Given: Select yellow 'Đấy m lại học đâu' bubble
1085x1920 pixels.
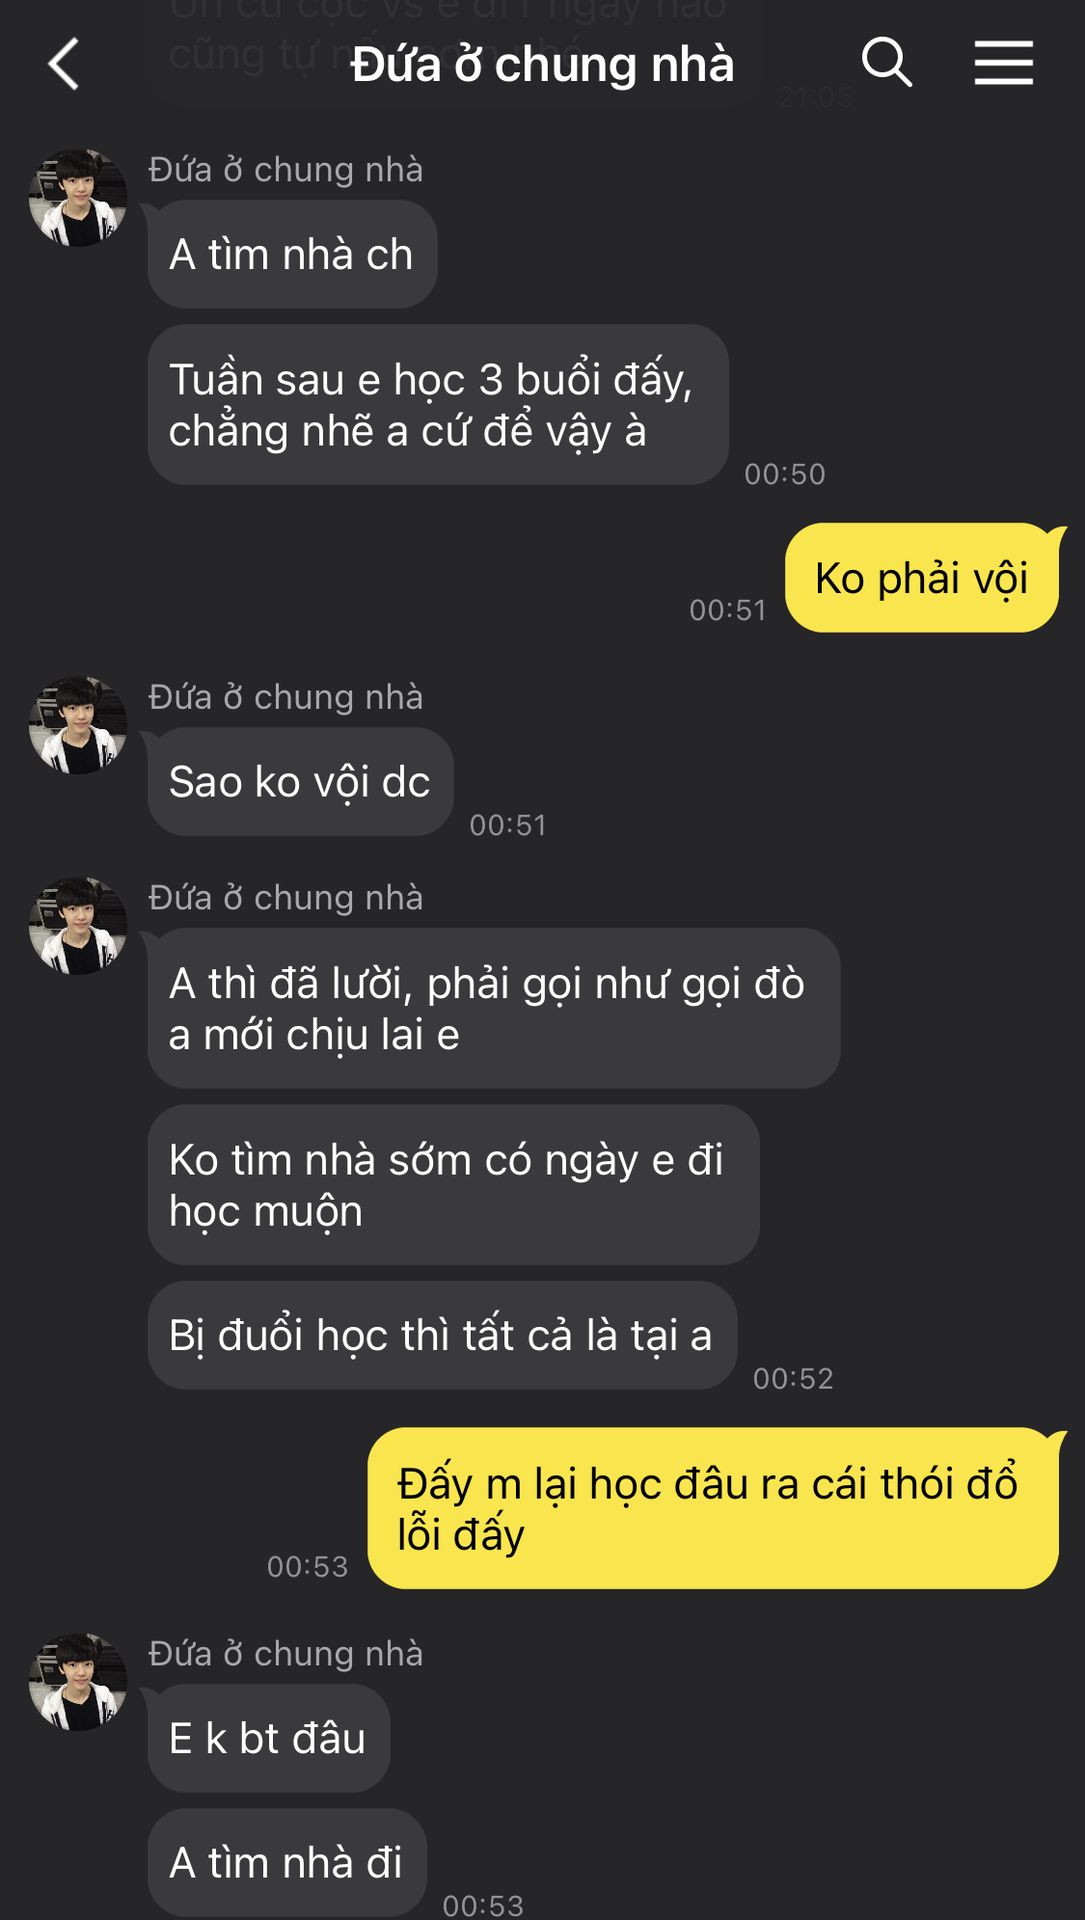Looking at the screenshot, I should click(x=713, y=1508).
